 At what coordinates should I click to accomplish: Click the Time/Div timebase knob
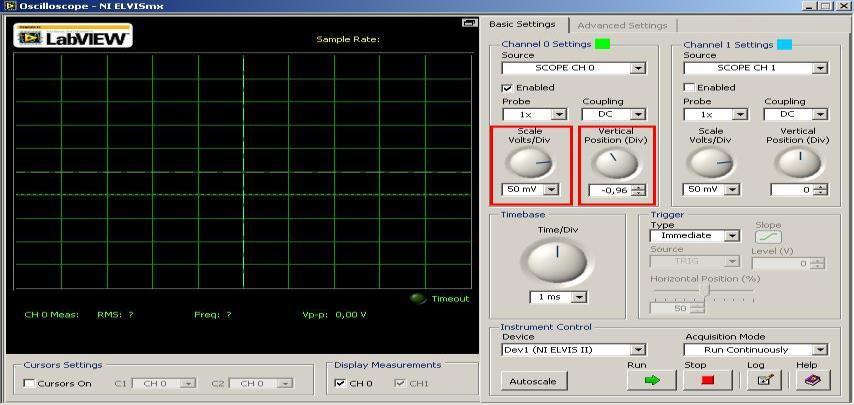[557, 262]
